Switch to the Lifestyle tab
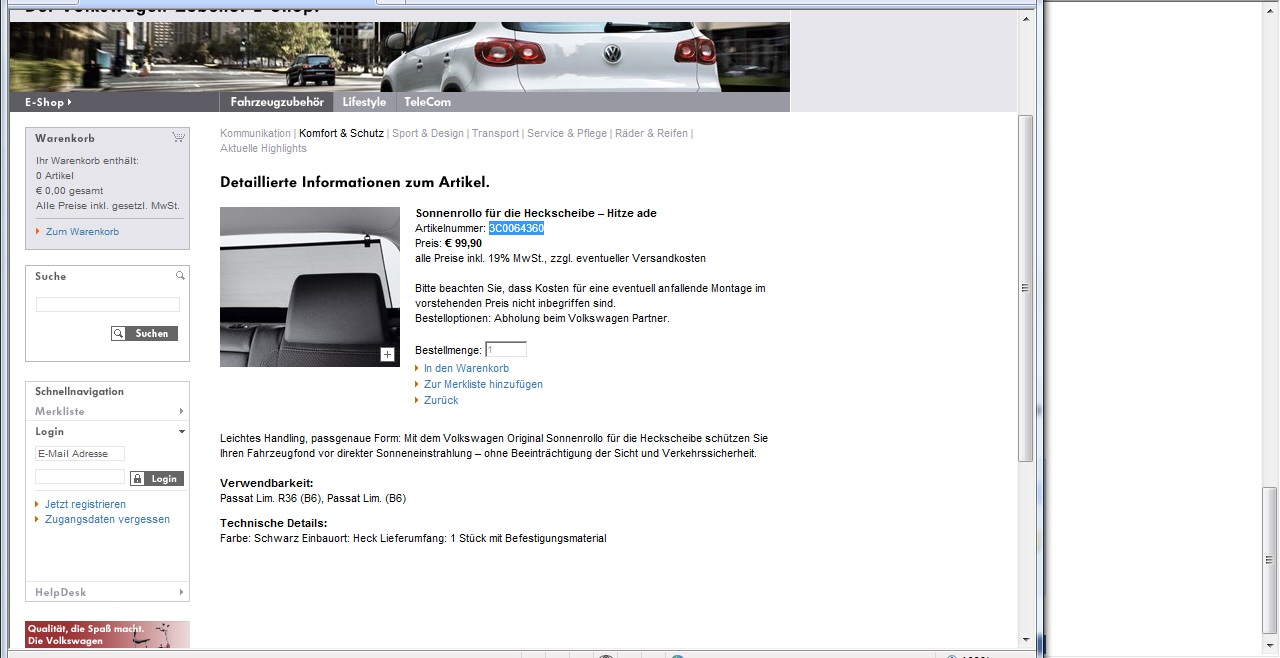The image size is (1280, 658). click(364, 102)
